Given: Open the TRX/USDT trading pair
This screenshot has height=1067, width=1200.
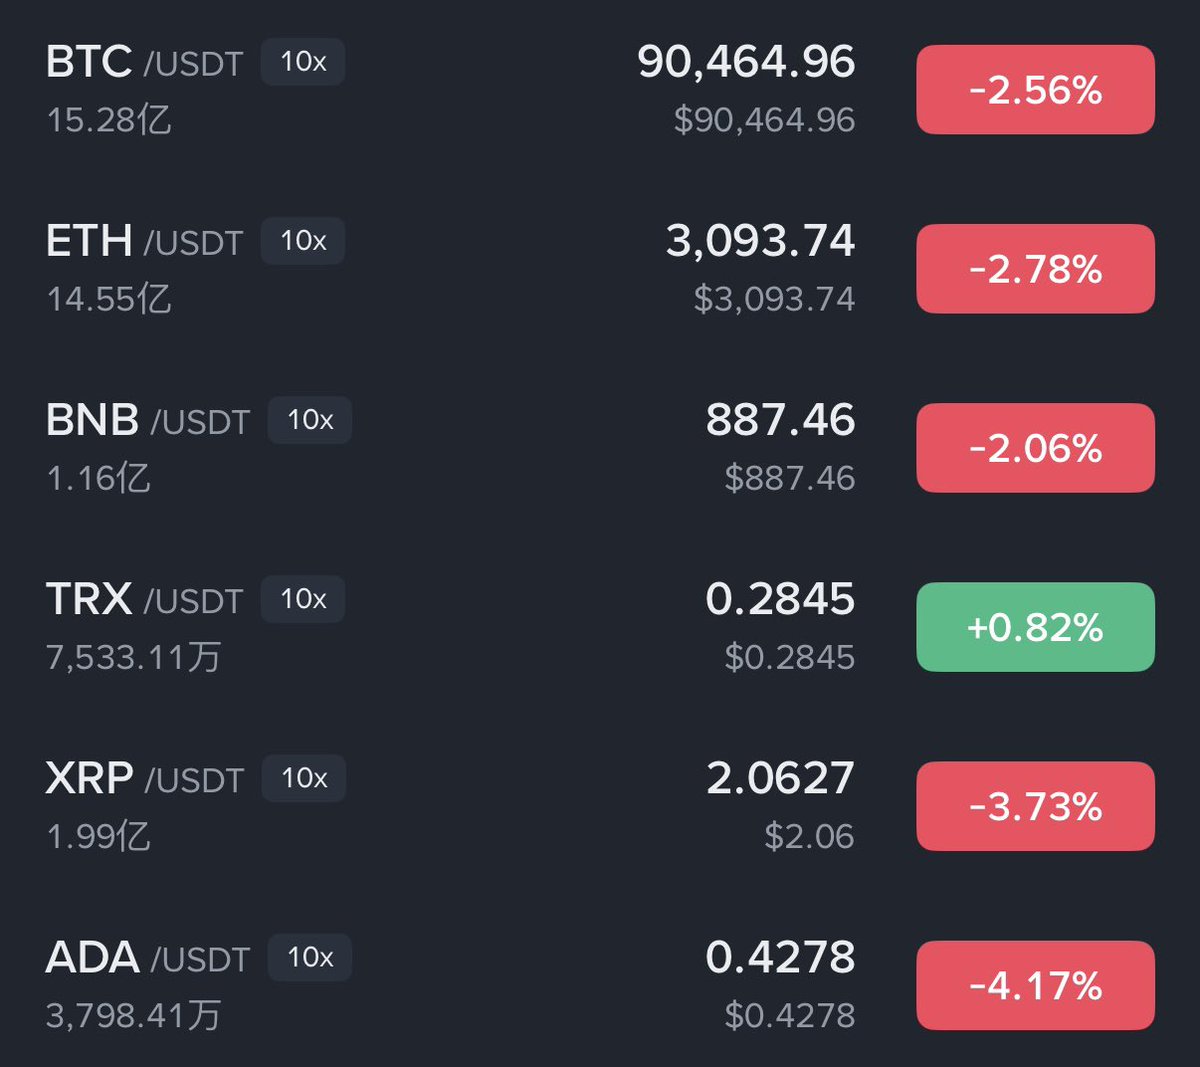Looking at the screenshot, I should tap(144, 599).
